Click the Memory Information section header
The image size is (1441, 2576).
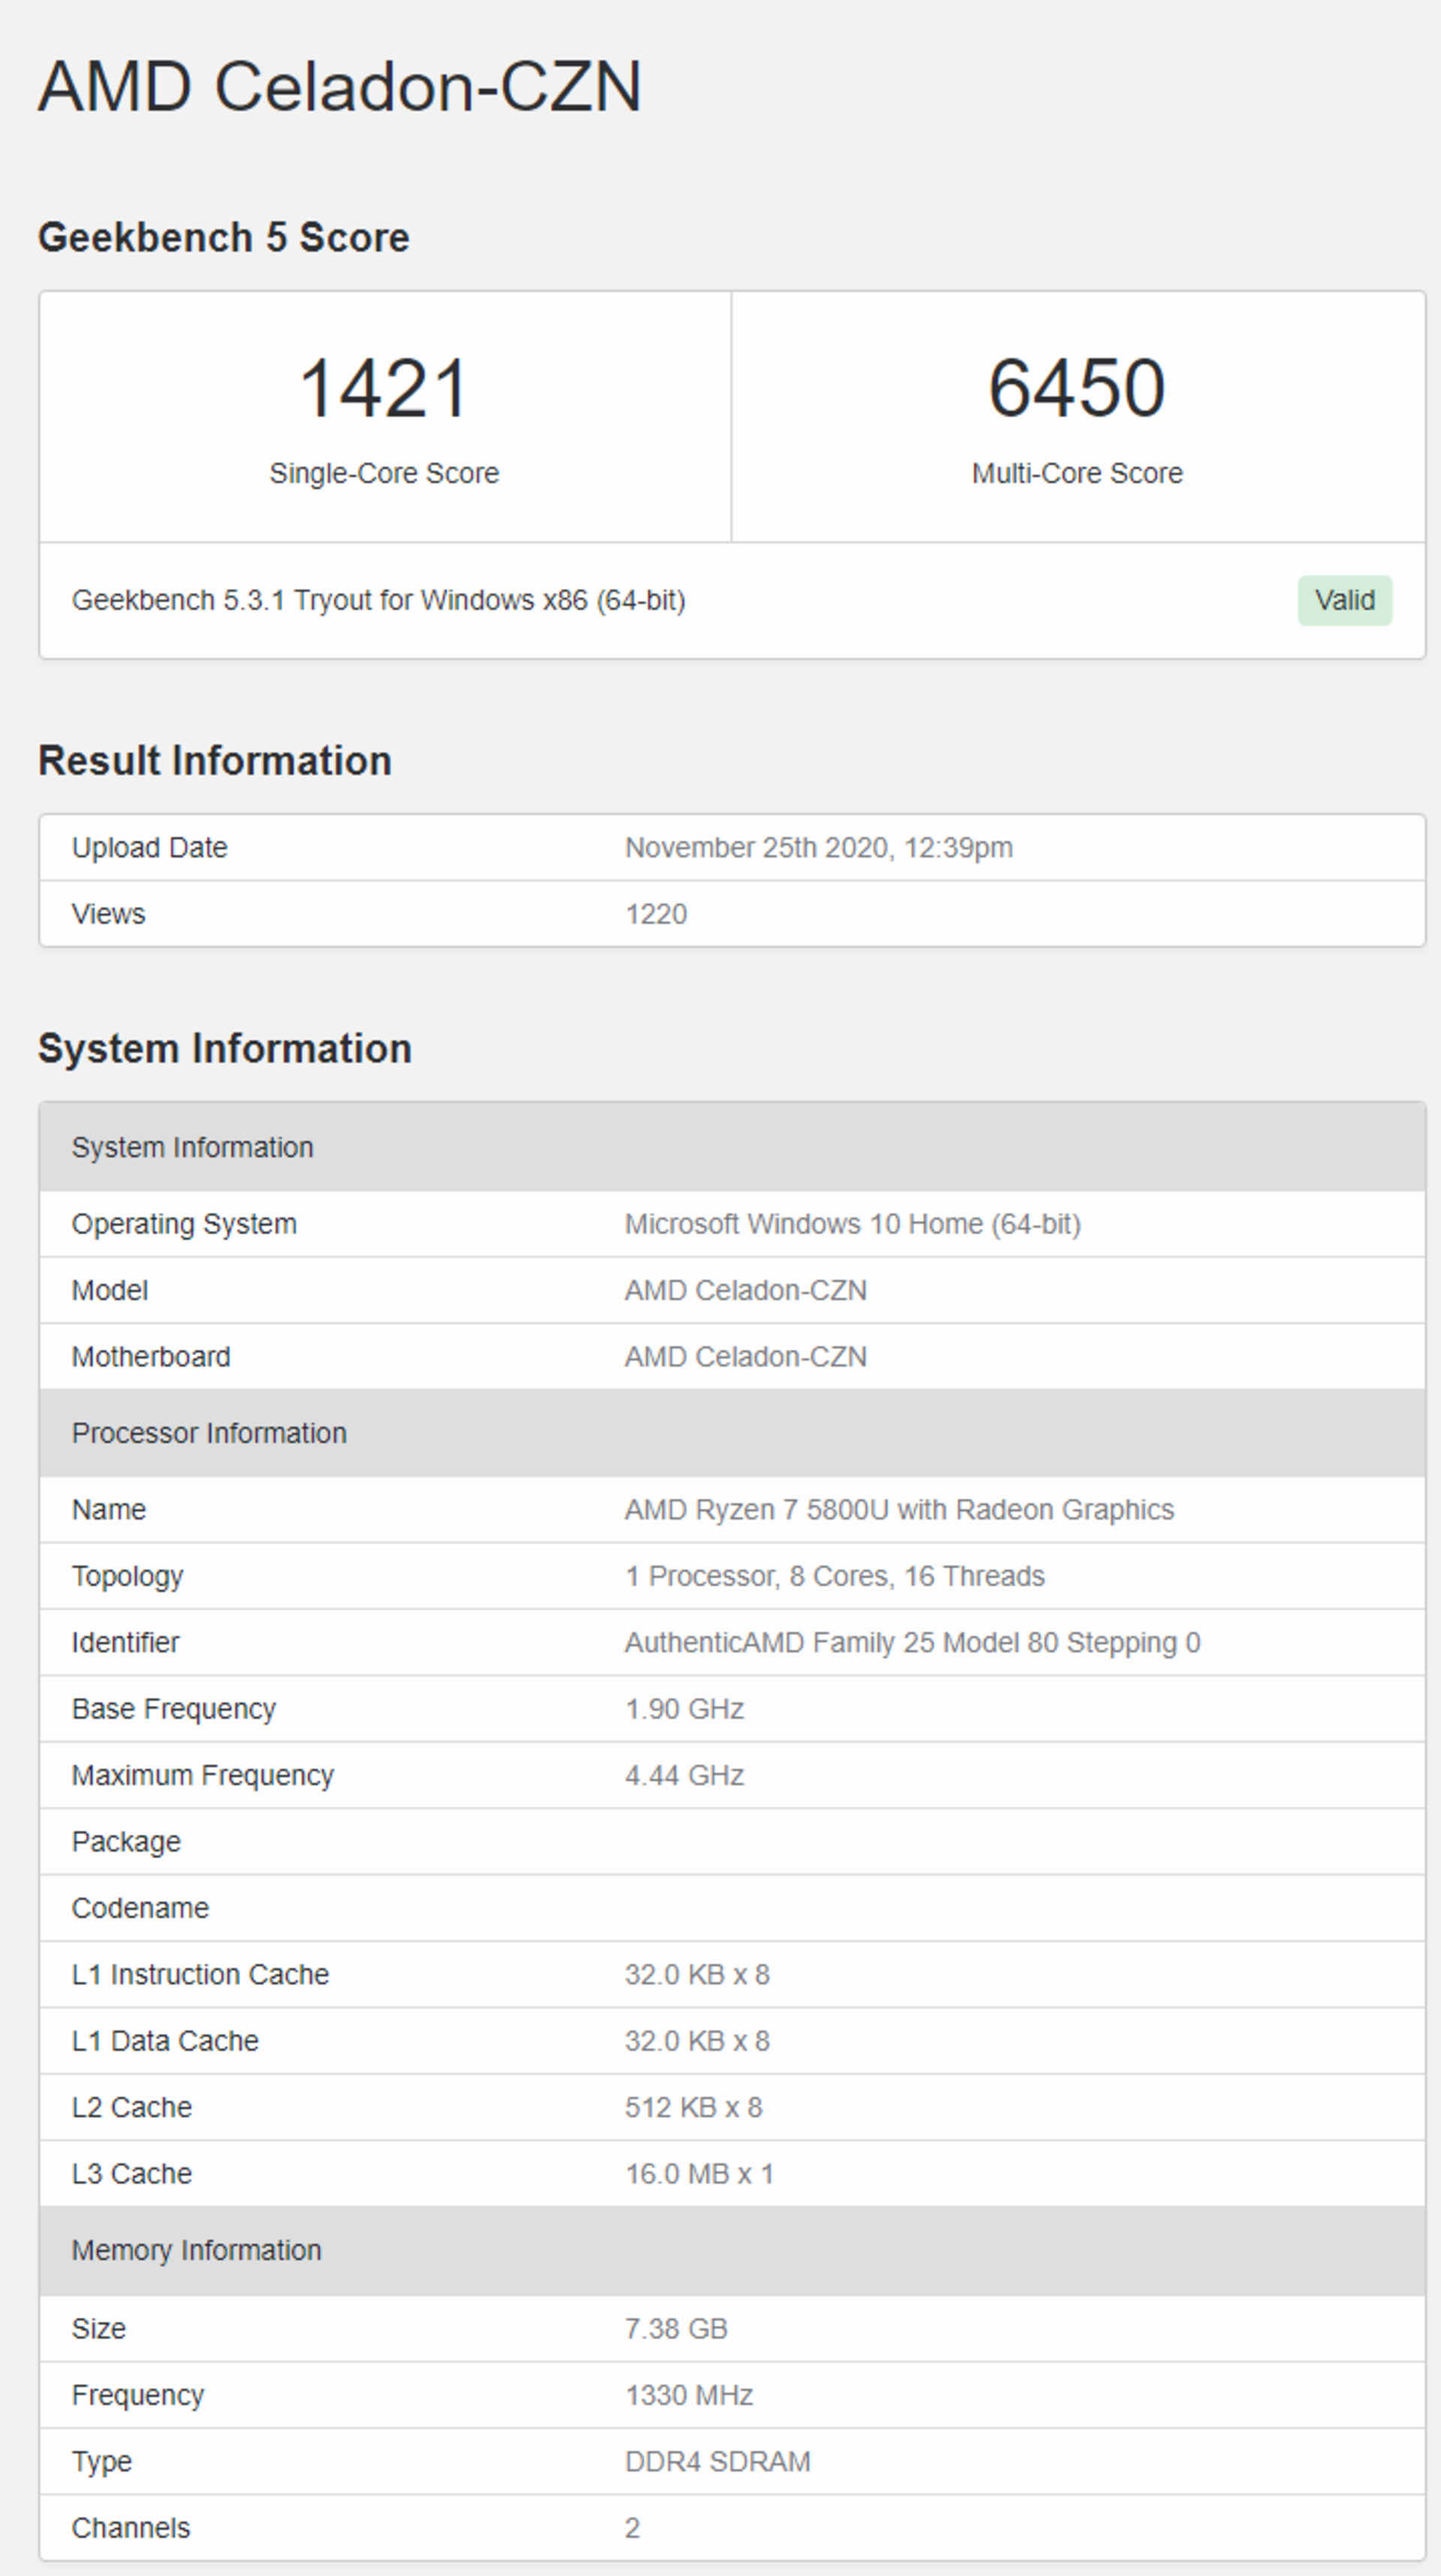click(x=732, y=2250)
